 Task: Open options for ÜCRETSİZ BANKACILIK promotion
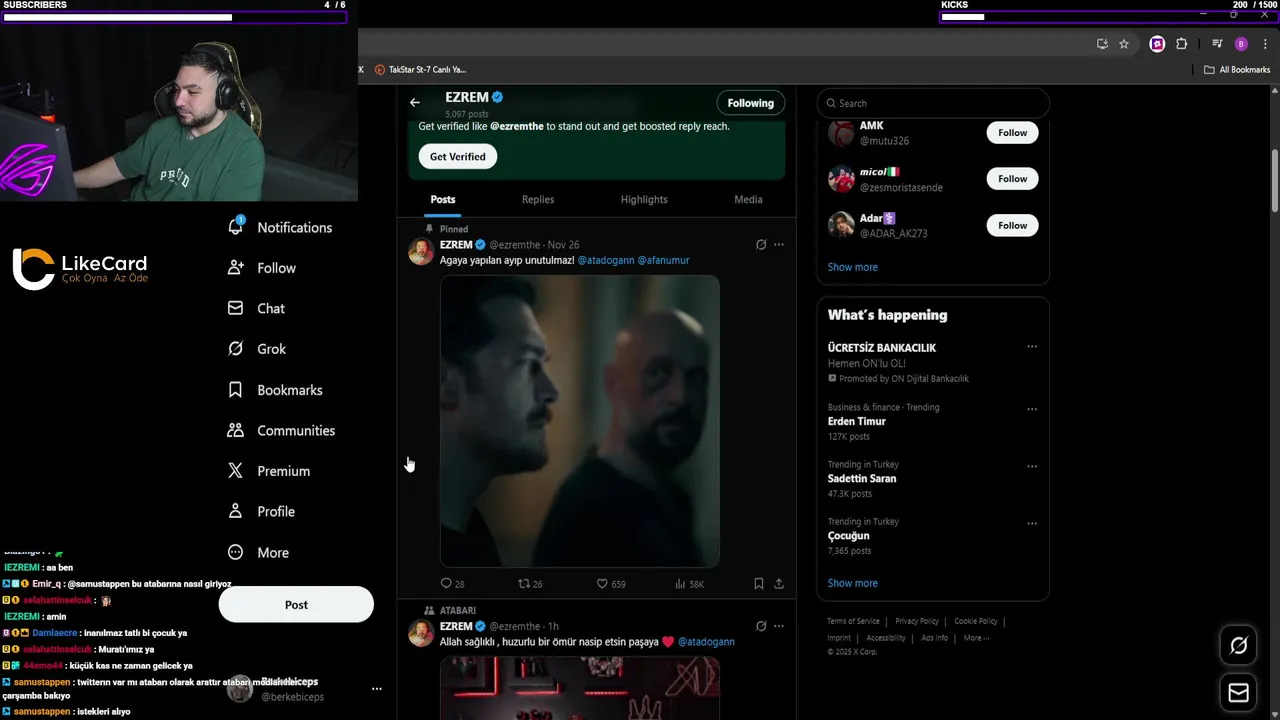tap(1032, 347)
